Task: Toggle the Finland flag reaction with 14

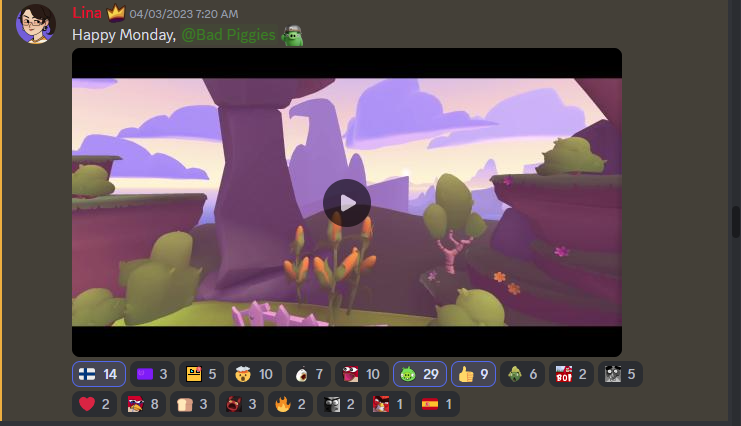Action: tap(99, 374)
